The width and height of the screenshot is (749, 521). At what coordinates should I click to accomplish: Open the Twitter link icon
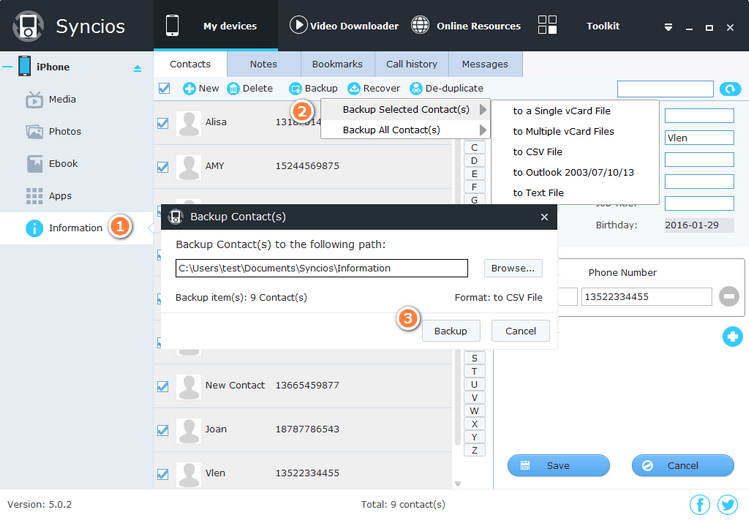[x=728, y=505]
